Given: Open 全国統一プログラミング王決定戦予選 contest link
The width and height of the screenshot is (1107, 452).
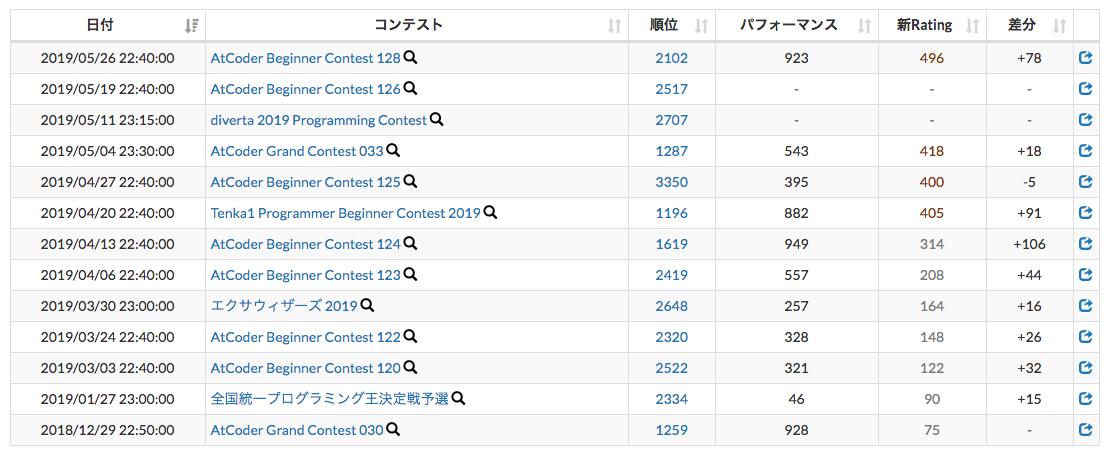Looking at the screenshot, I should point(330,400).
